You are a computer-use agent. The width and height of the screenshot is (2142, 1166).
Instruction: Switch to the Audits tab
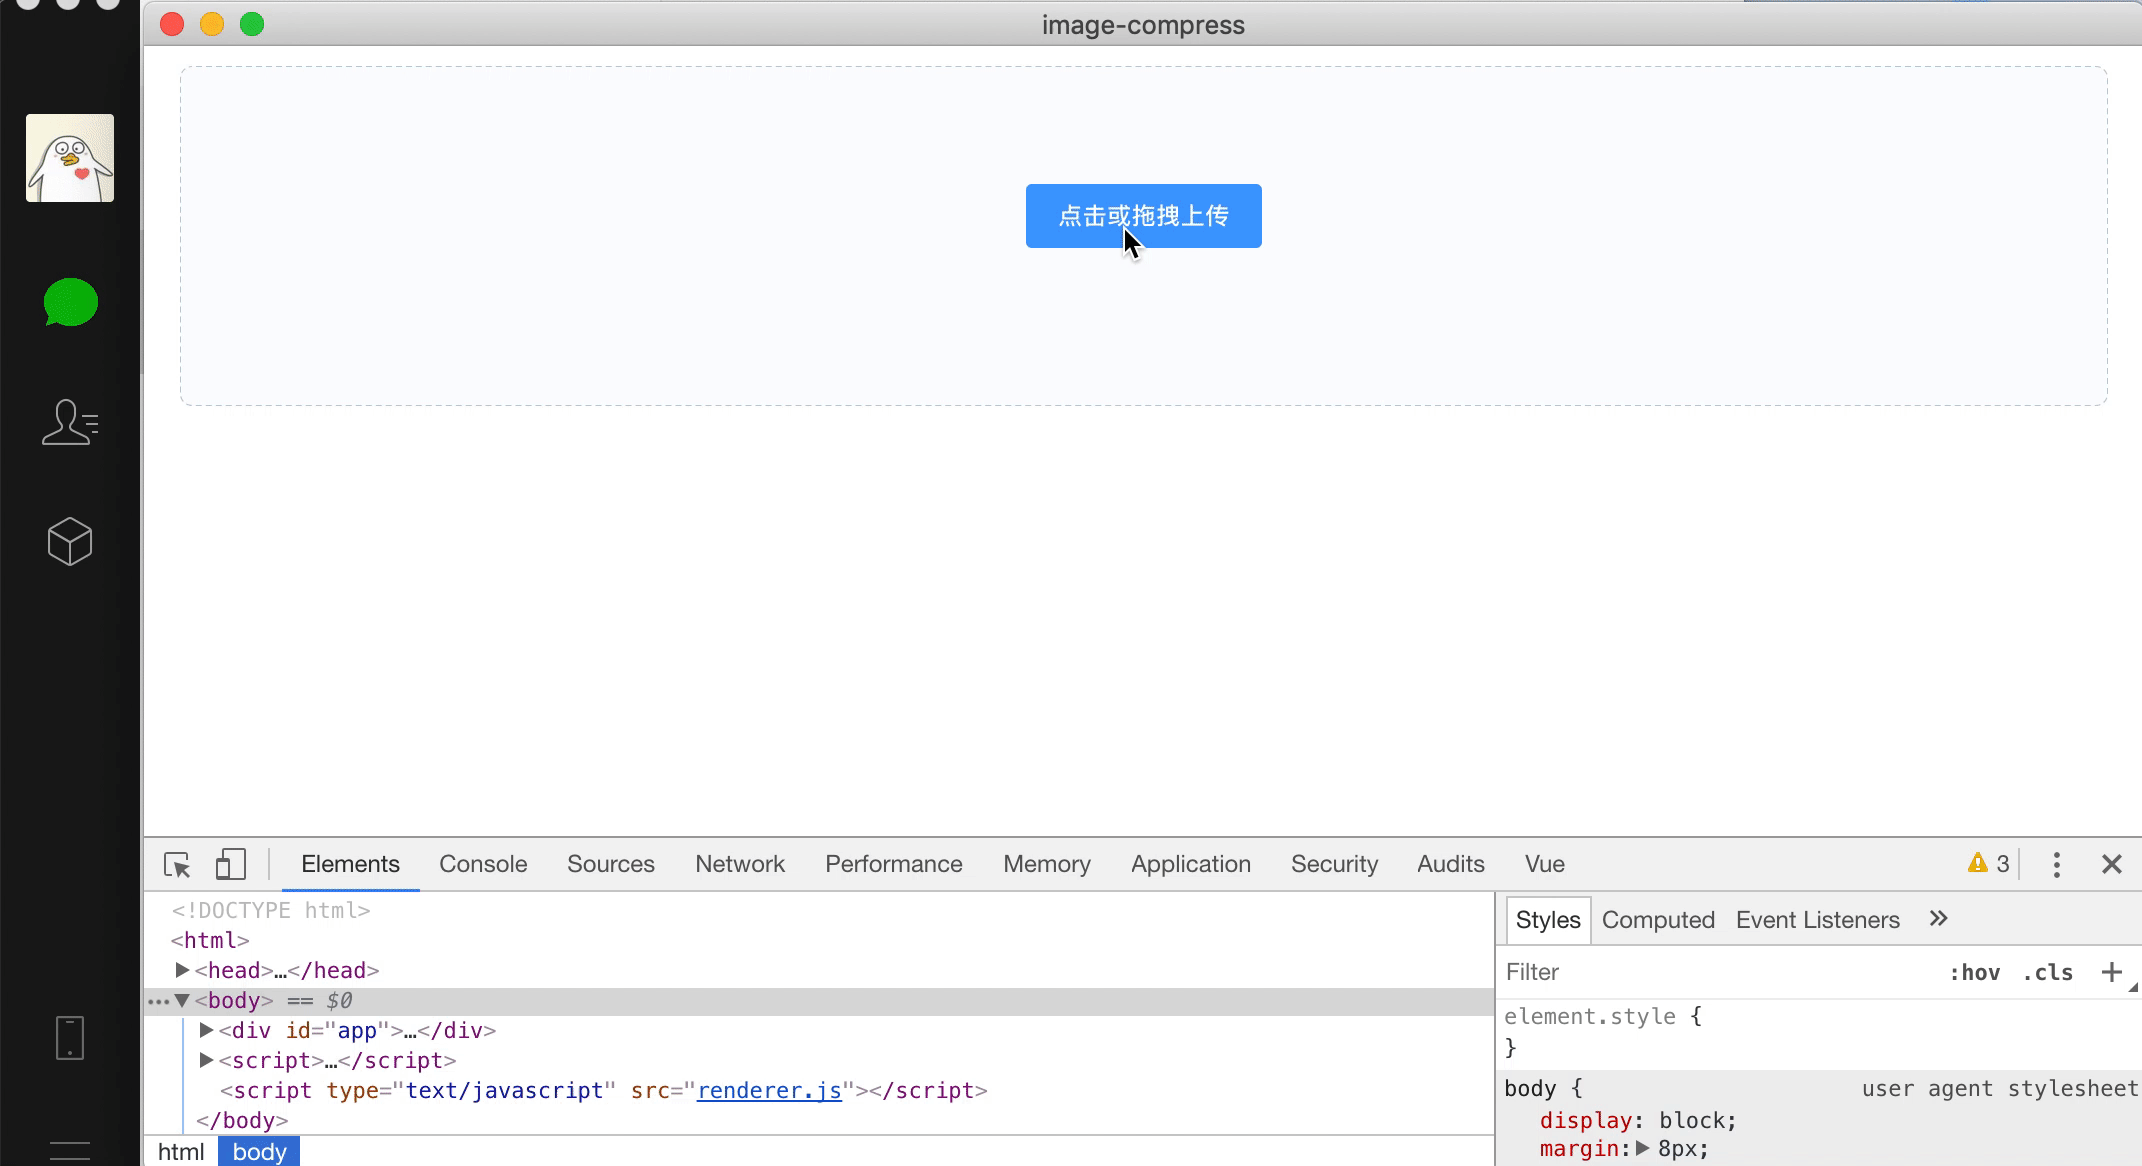click(x=1451, y=864)
